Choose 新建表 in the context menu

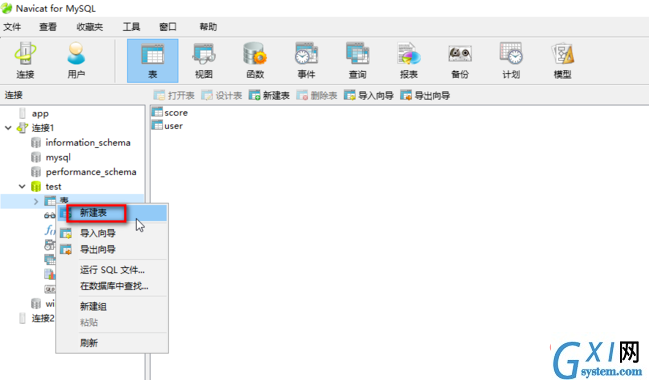112,213
